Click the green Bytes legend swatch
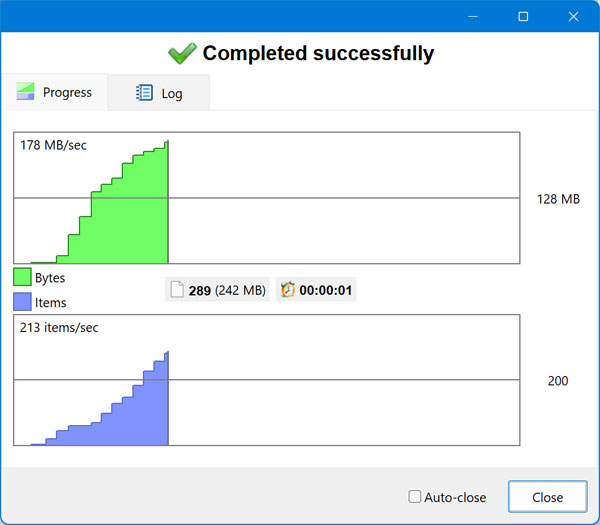Image resolution: width=600 pixels, height=525 pixels. (x=22, y=277)
